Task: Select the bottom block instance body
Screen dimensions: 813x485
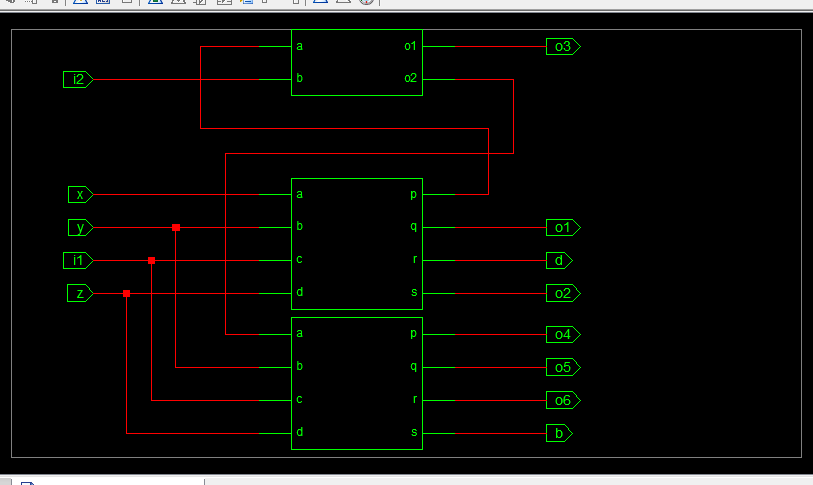Action: tap(356, 383)
